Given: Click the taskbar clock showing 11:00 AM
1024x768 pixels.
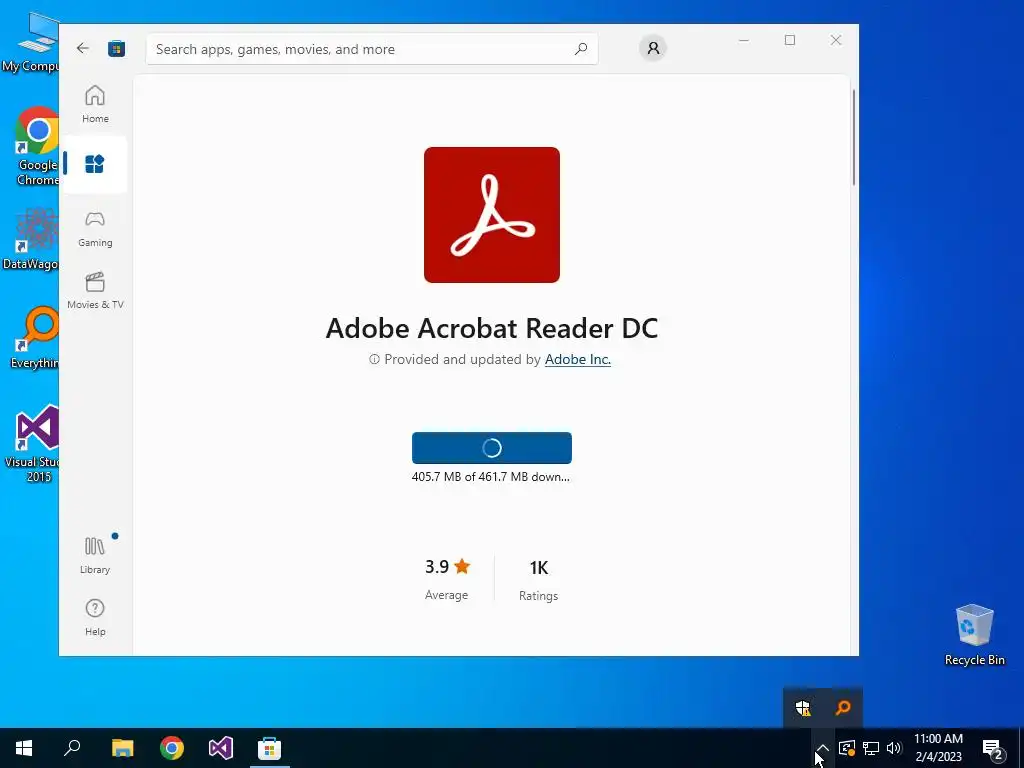Looking at the screenshot, I should [938, 748].
